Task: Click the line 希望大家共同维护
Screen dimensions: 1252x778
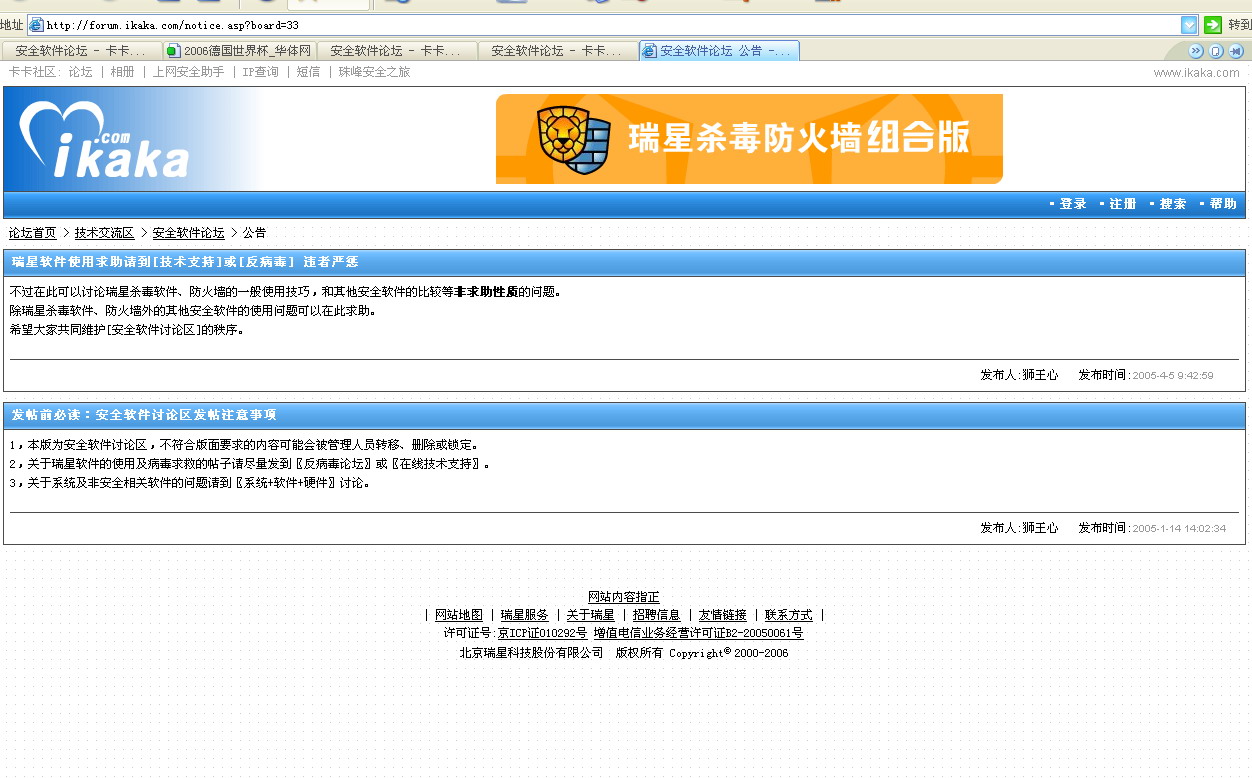Action: click(x=127, y=330)
